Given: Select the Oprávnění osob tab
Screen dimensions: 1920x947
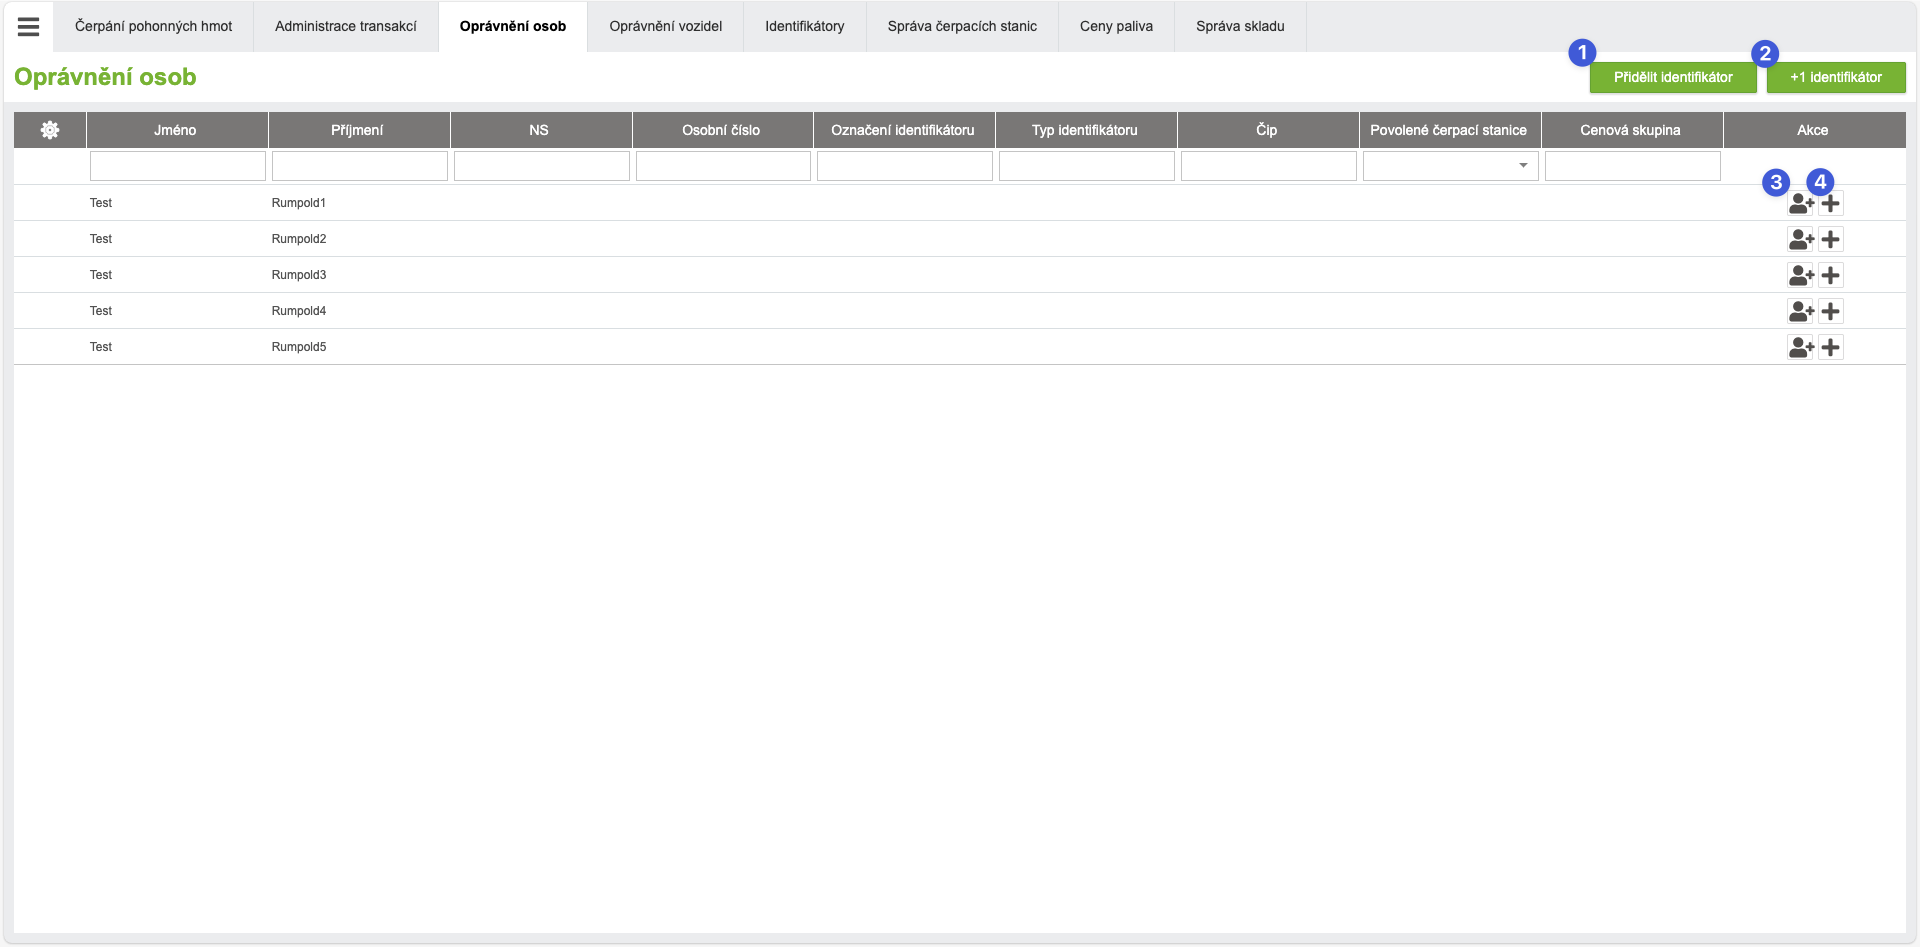Looking at the screenshot, I should (513, 26).
